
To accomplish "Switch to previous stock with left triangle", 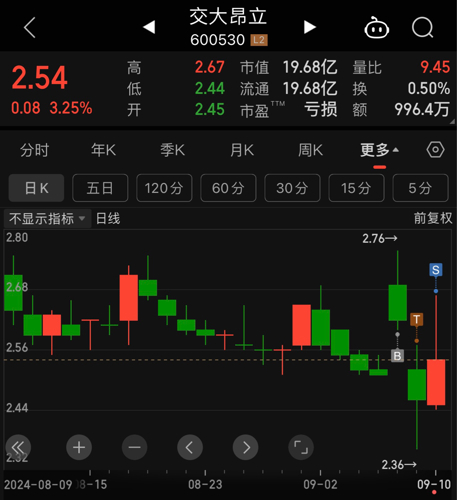I will pyautogui.click(x=149, y=27).
